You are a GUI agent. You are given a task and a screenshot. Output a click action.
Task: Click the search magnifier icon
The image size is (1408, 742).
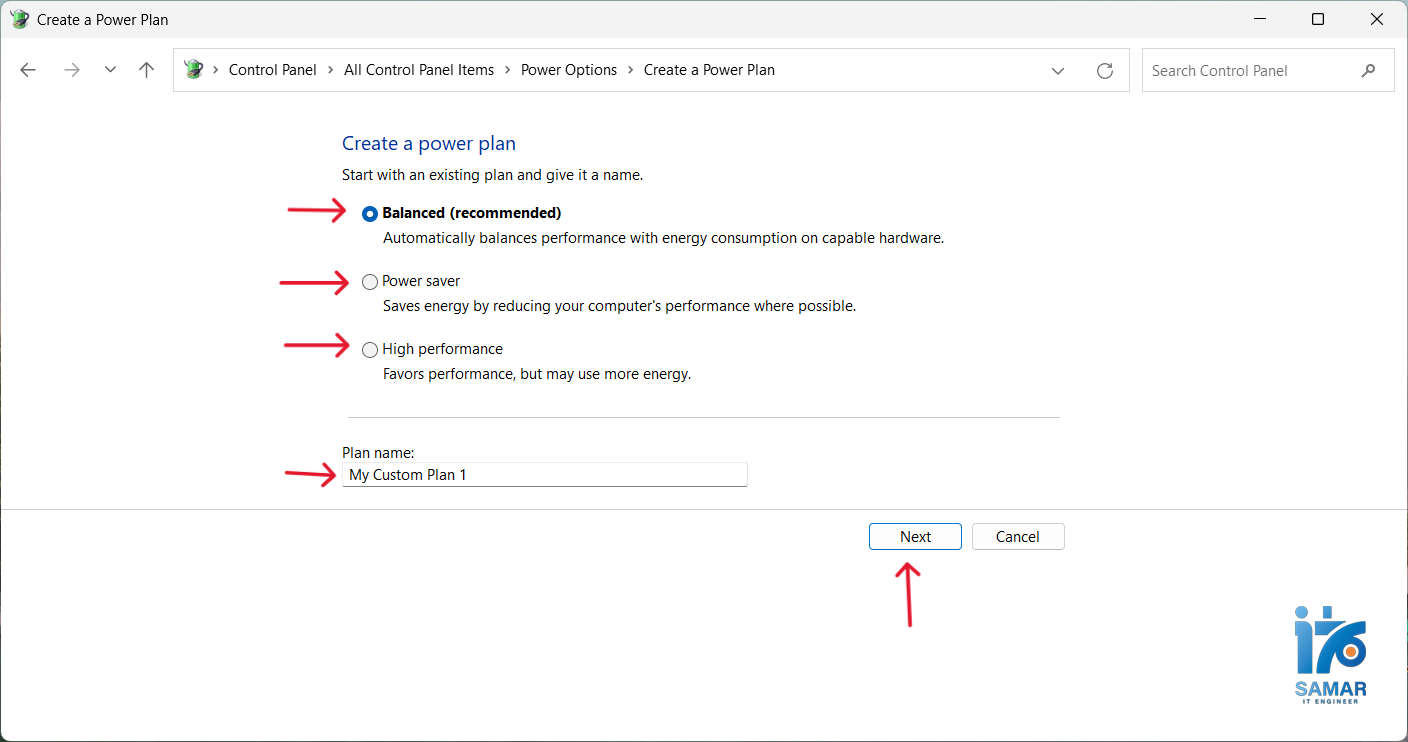1368,70
